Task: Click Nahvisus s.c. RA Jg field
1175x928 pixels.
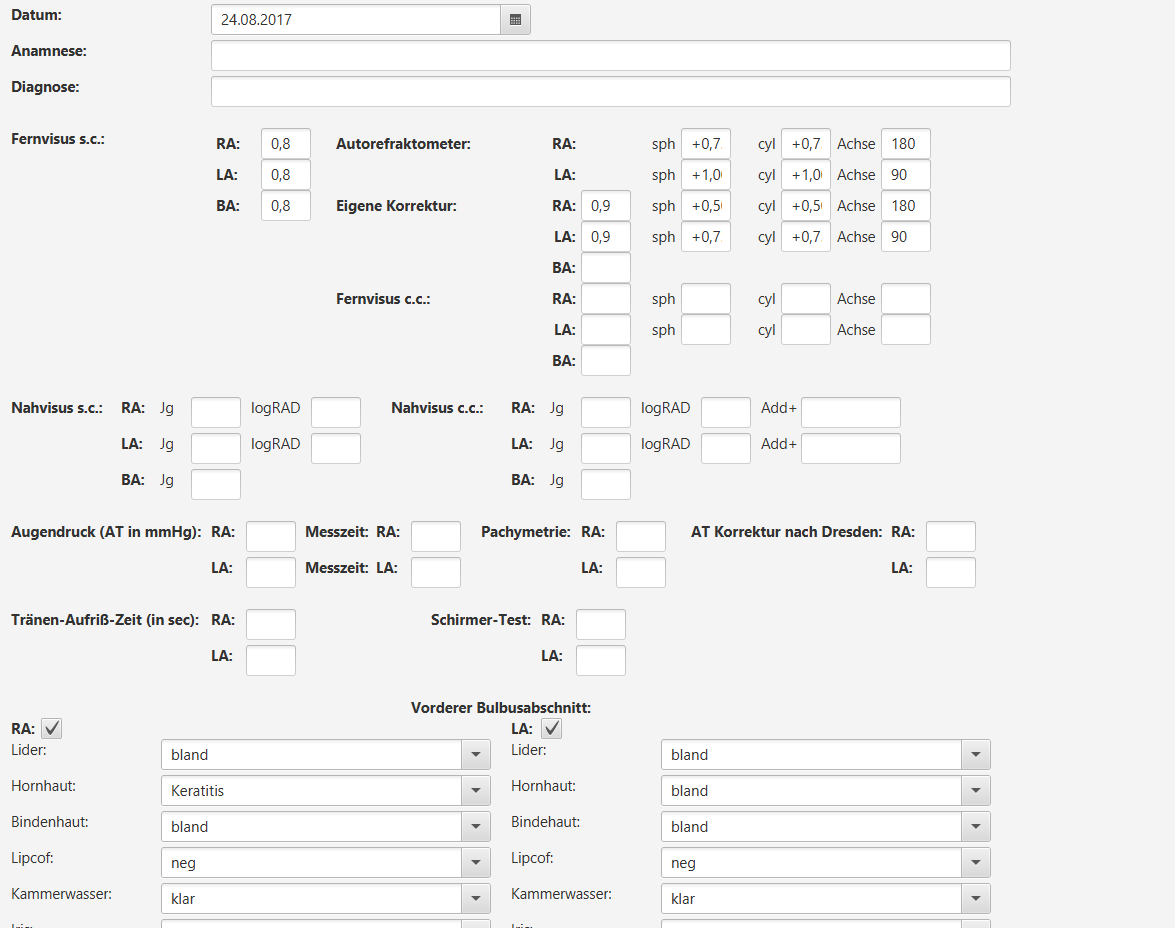Action: (216, 412)
